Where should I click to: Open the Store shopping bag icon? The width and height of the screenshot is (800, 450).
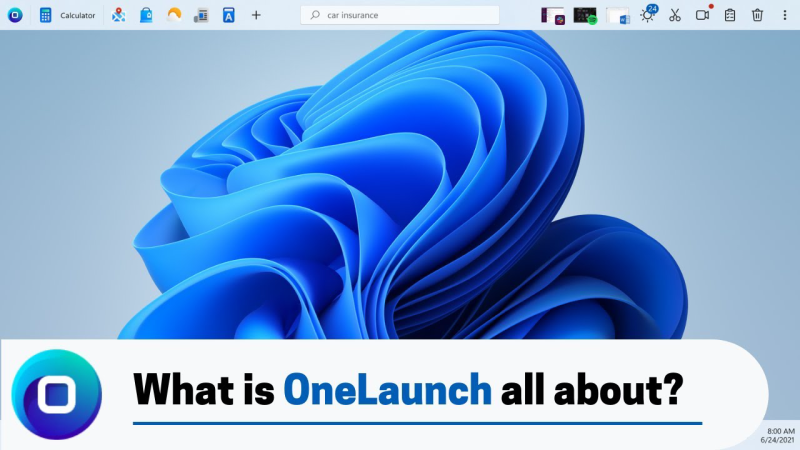pyautogui.click(x=146, y=15)
